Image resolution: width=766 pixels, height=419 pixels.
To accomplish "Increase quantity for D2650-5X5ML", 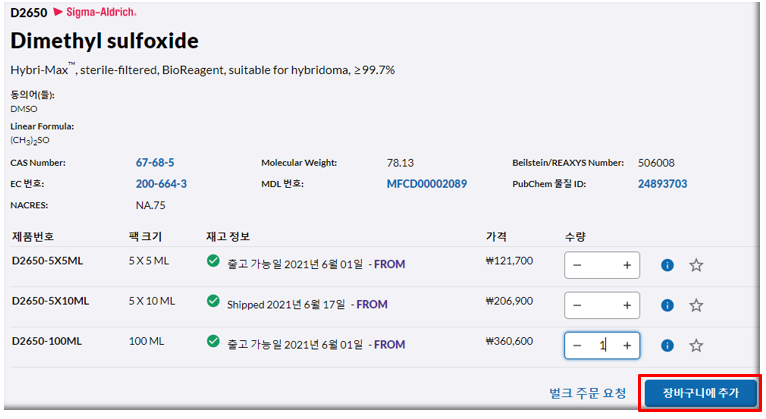I will point(627,265).
